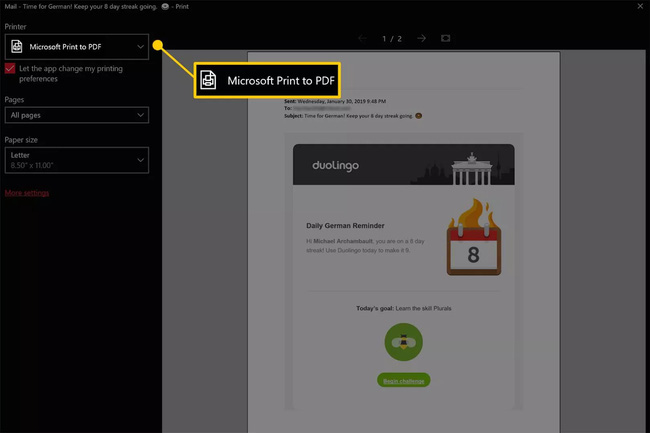Viewport: 650px width, 433px height.
Task: Click the Subject line in the email preview
Action: coord(353,116)
